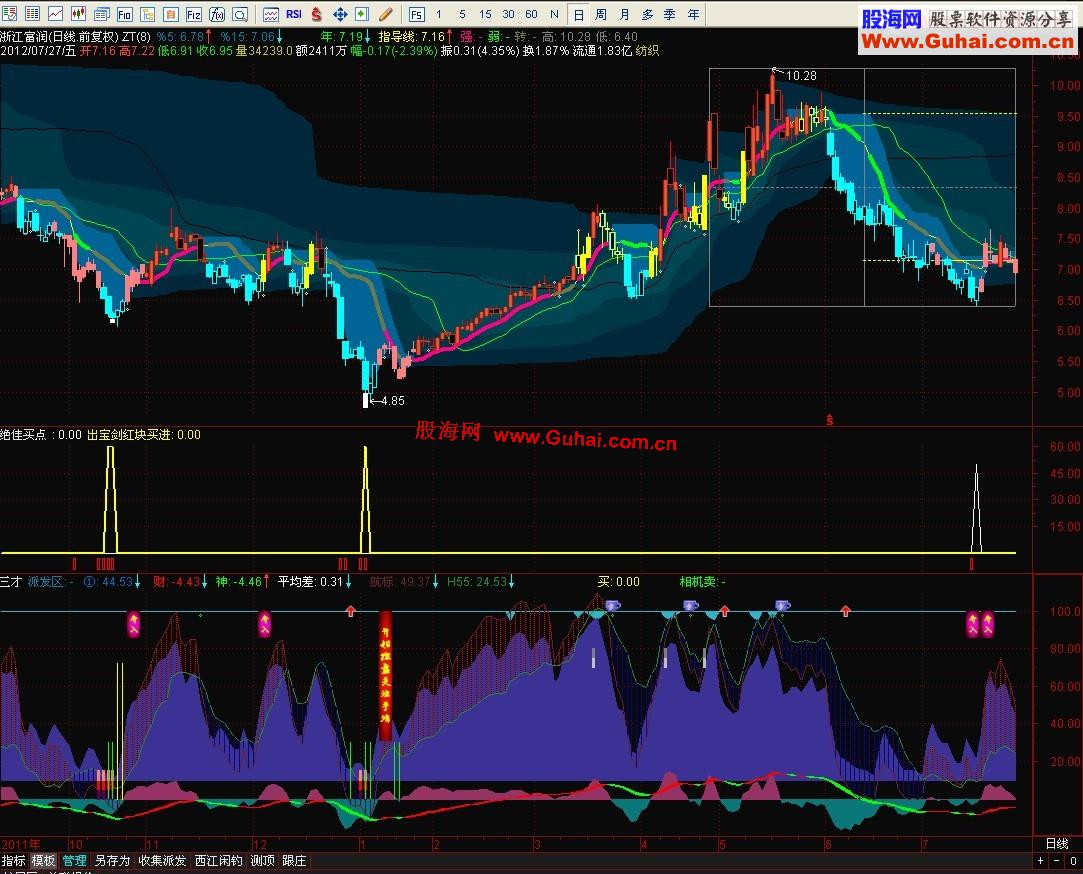The width and height of the screenshot is (1083, 874).
Task: Click the magnifier search toolbar icon
Action: (x=240, y=14)
